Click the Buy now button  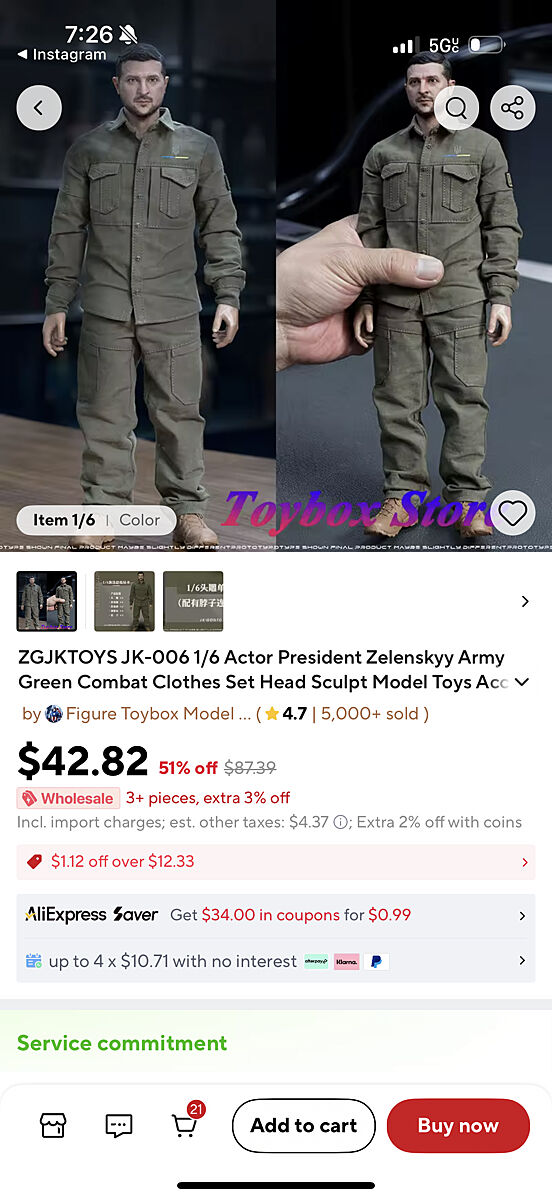(458, 1125)
